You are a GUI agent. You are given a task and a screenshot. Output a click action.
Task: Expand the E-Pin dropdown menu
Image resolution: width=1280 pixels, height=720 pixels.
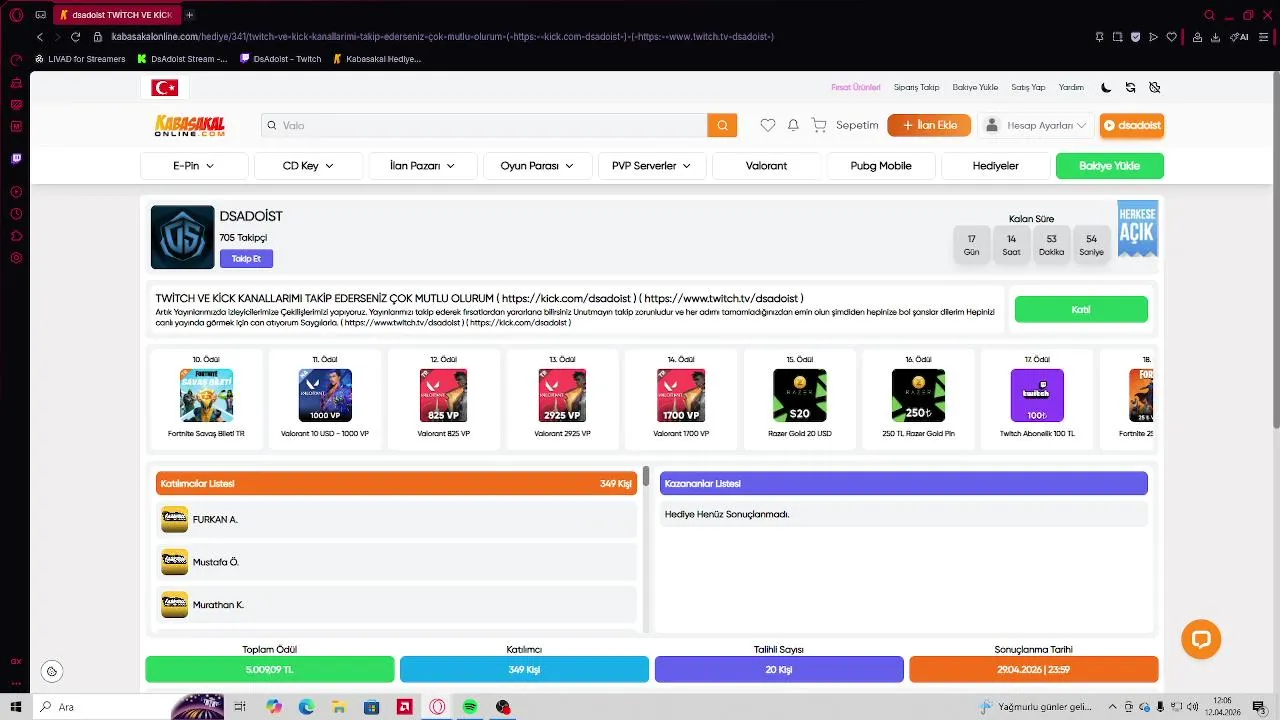195,166
